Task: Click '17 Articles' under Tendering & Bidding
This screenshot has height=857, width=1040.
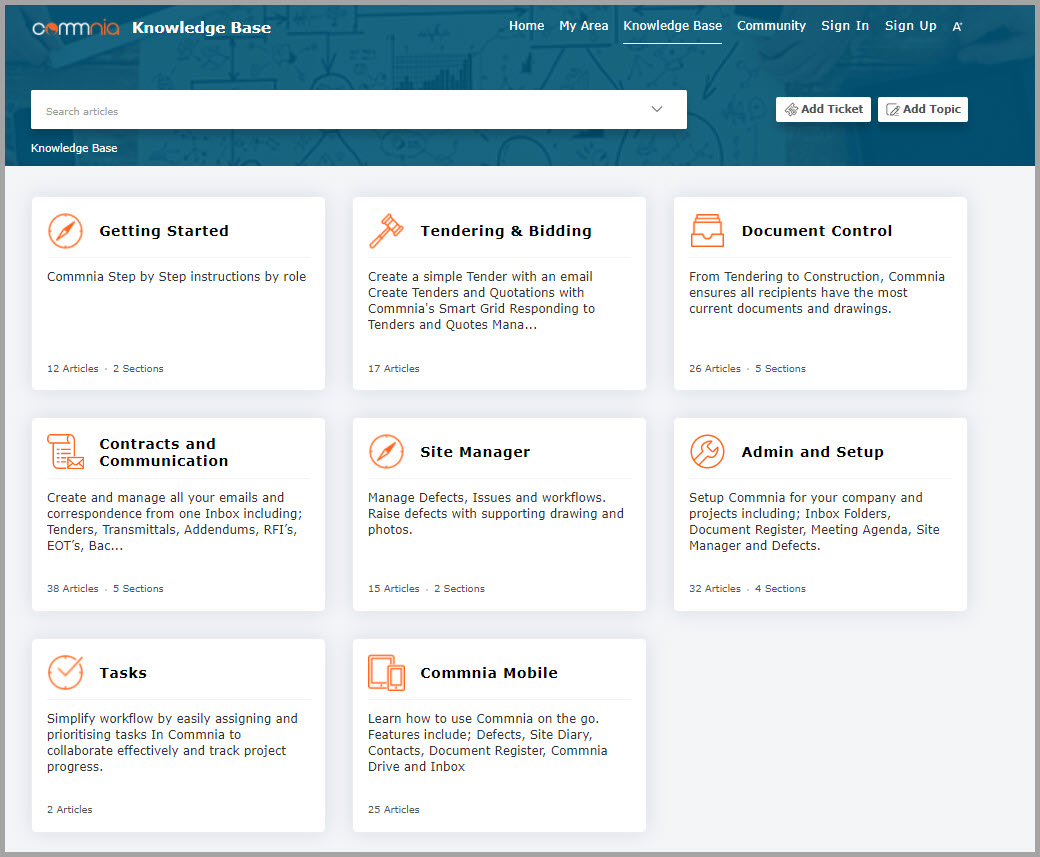Action: [394, 369]
